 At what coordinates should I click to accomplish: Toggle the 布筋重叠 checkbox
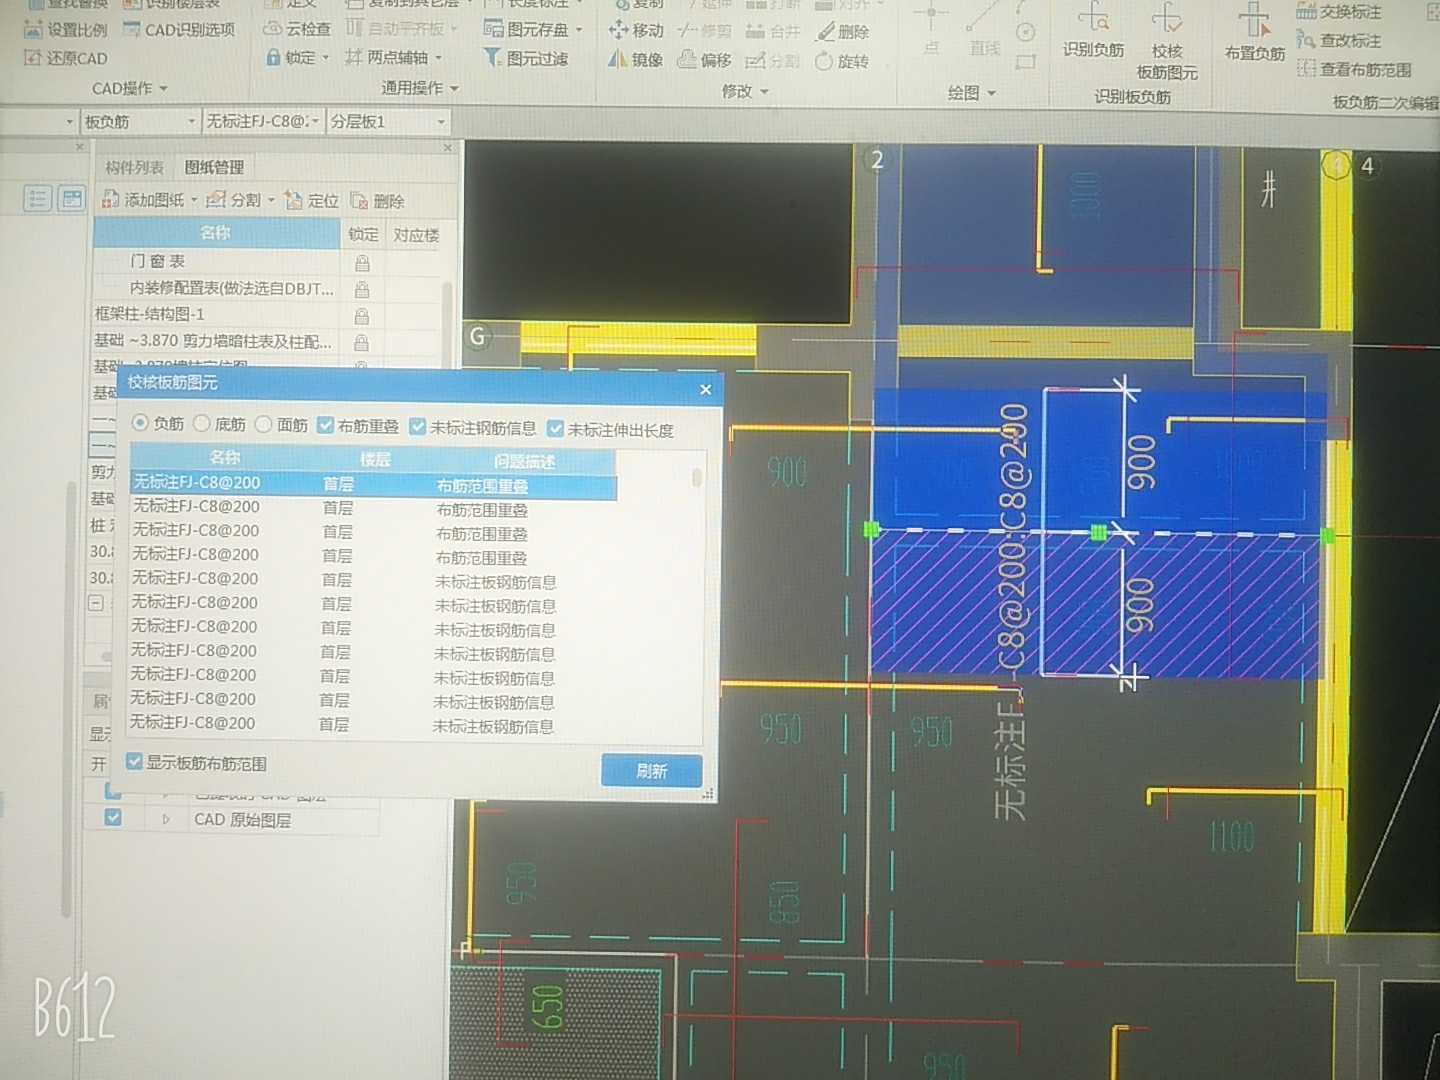(325, 425)
